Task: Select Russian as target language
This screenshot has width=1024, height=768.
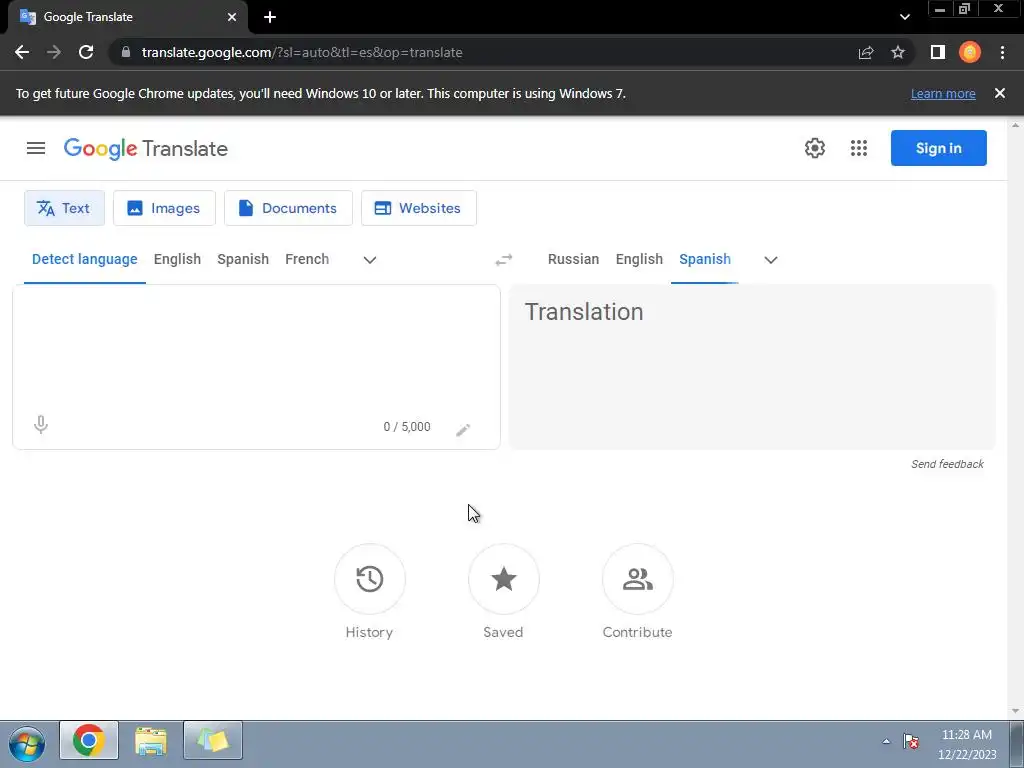Action: tap(573, 259)
